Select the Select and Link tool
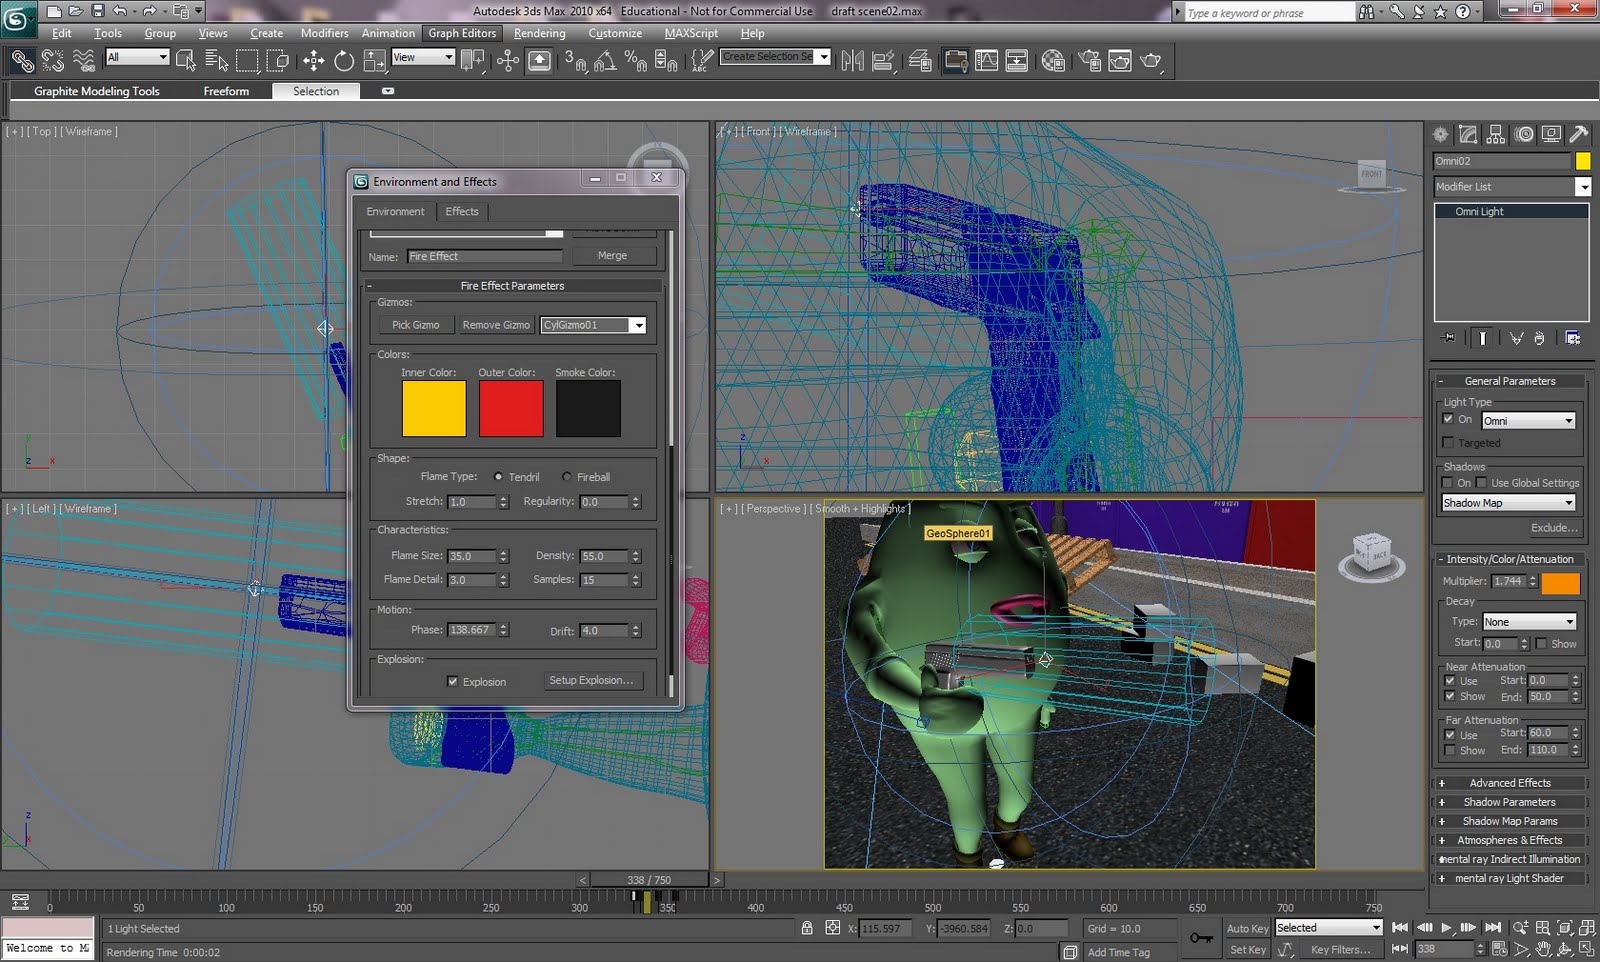Viewport: 1600px width, 962px height. (x=22, y=61)
